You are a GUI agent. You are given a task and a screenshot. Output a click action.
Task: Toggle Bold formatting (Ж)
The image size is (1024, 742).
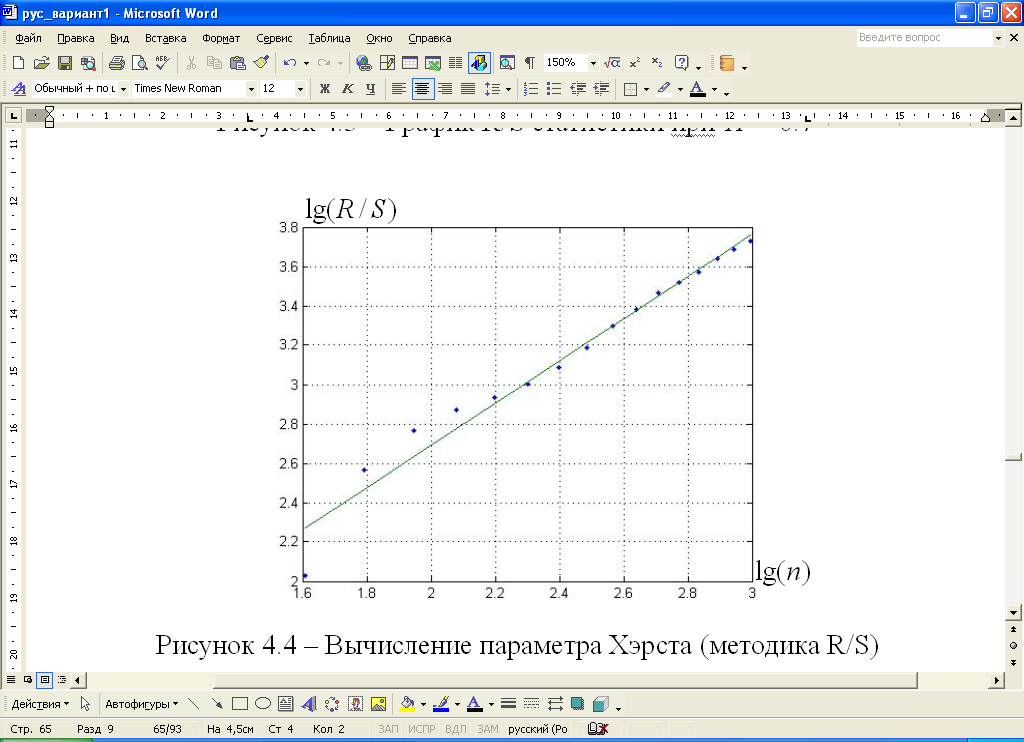click(x=325, y=89)
